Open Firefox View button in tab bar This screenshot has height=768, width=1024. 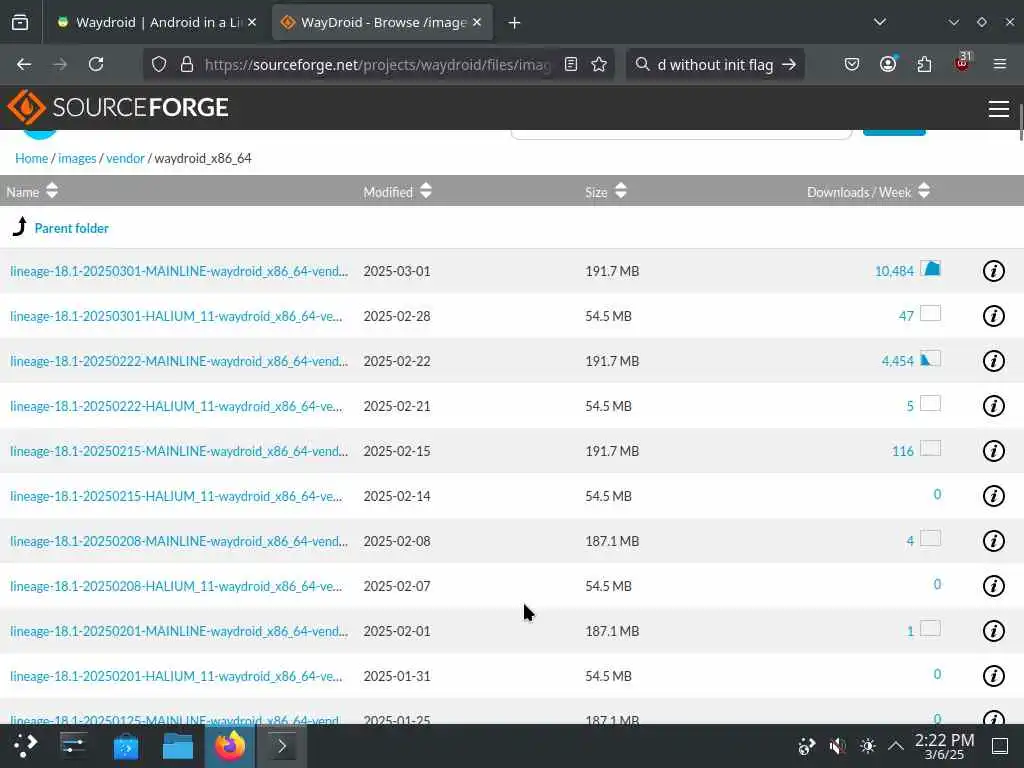click(x=20, y=23)
